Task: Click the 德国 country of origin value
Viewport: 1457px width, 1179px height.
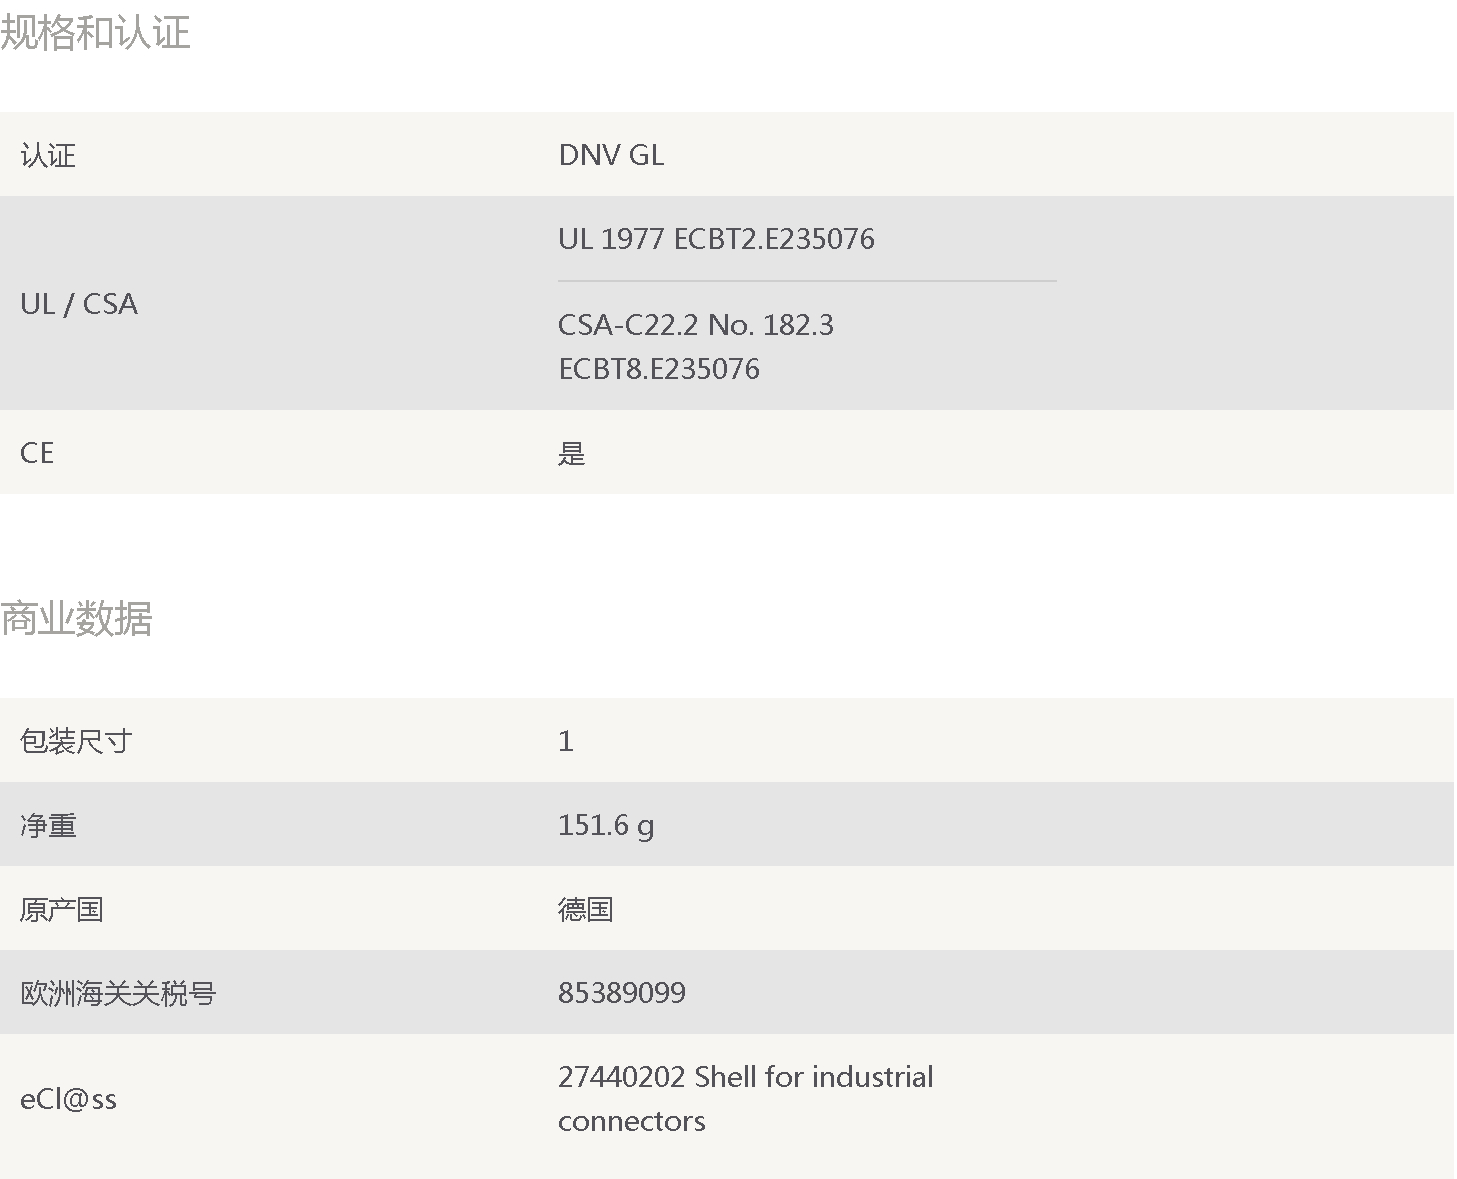Action: [x=586, y=909]
